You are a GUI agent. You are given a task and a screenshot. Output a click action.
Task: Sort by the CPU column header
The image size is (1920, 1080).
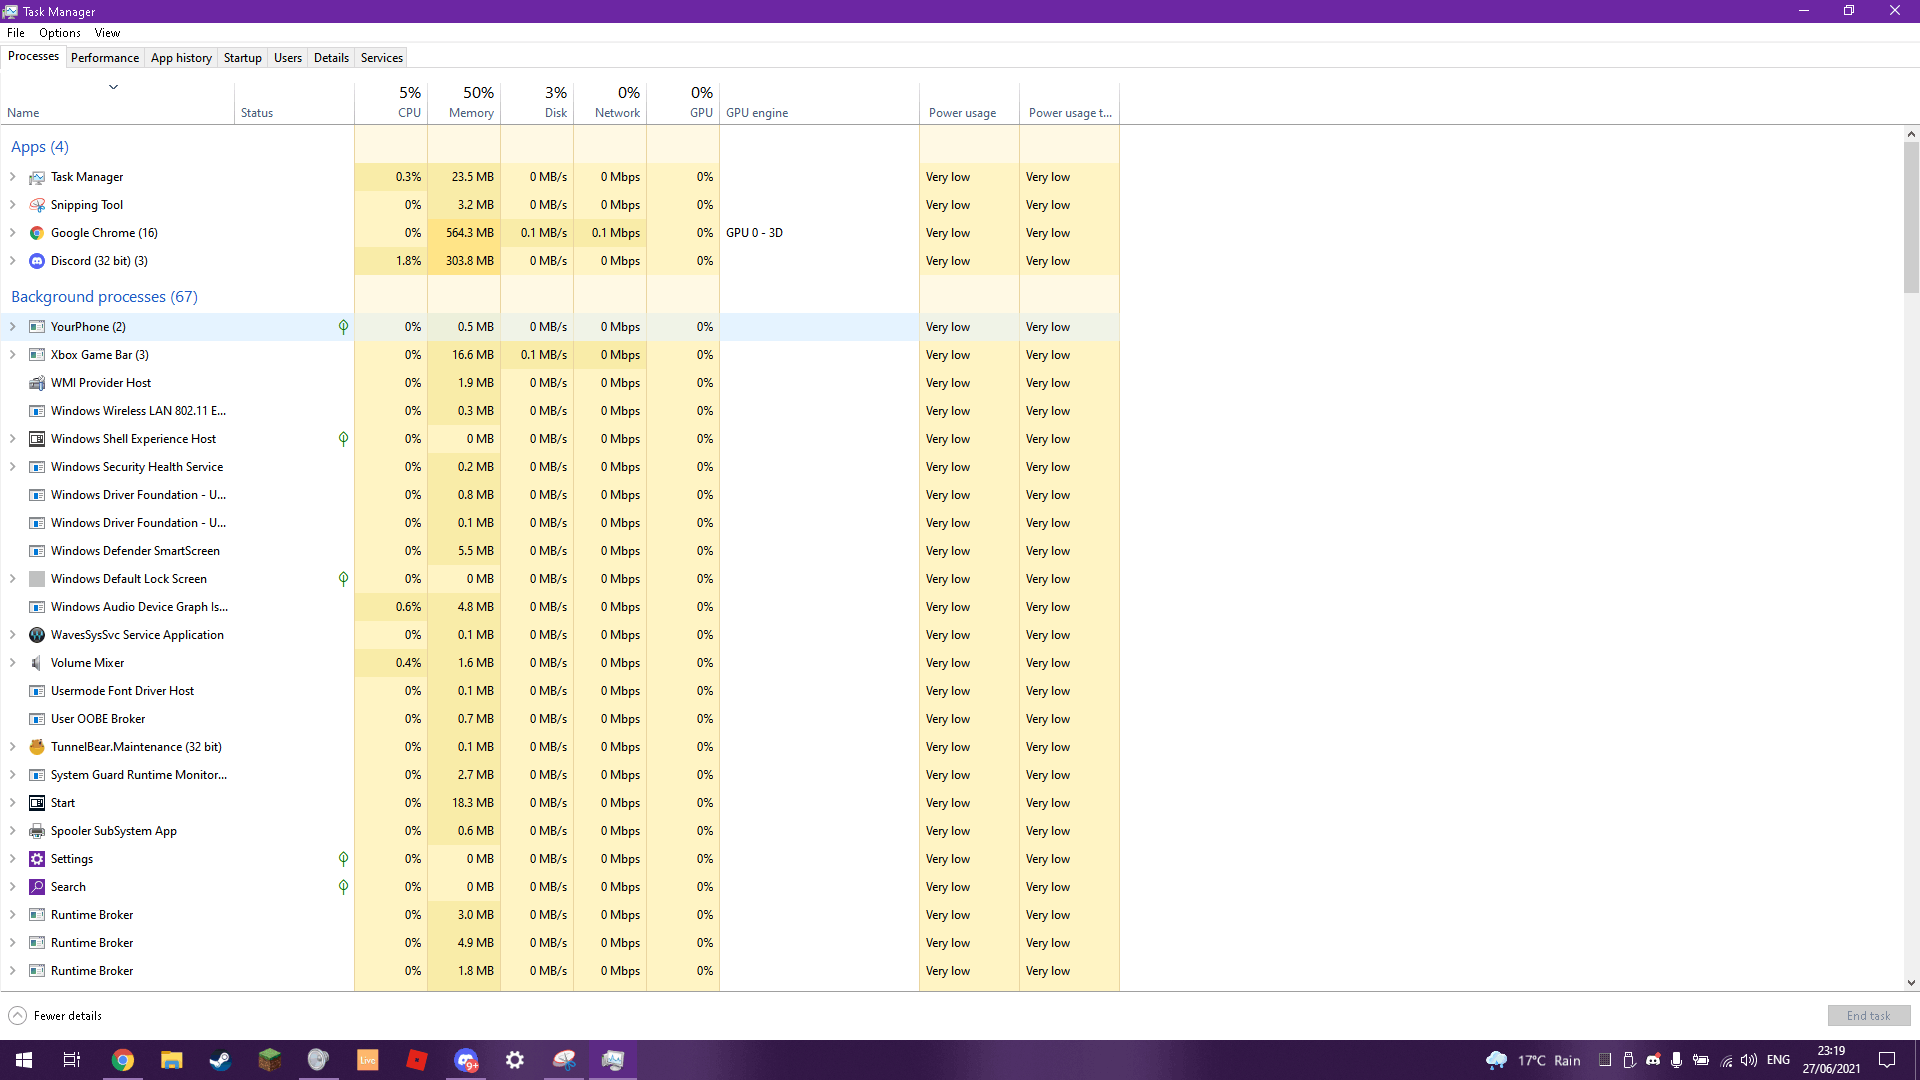(x=391, y=103)
